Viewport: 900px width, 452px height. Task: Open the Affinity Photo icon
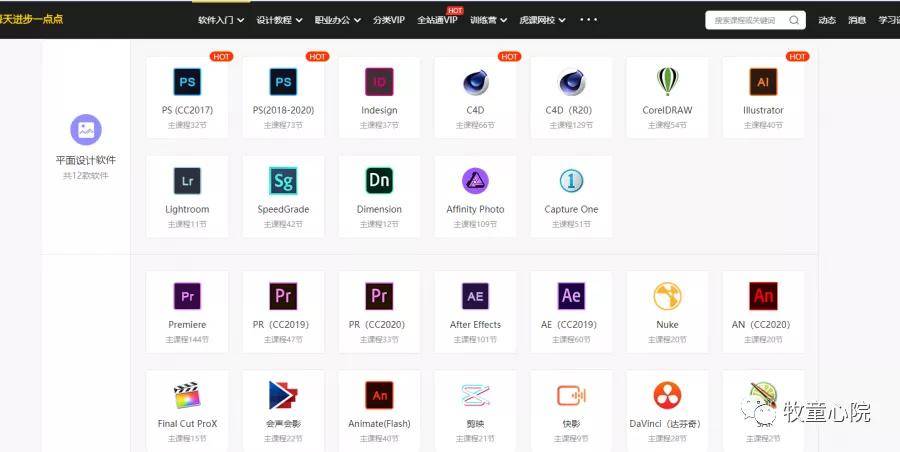(475, 181)
